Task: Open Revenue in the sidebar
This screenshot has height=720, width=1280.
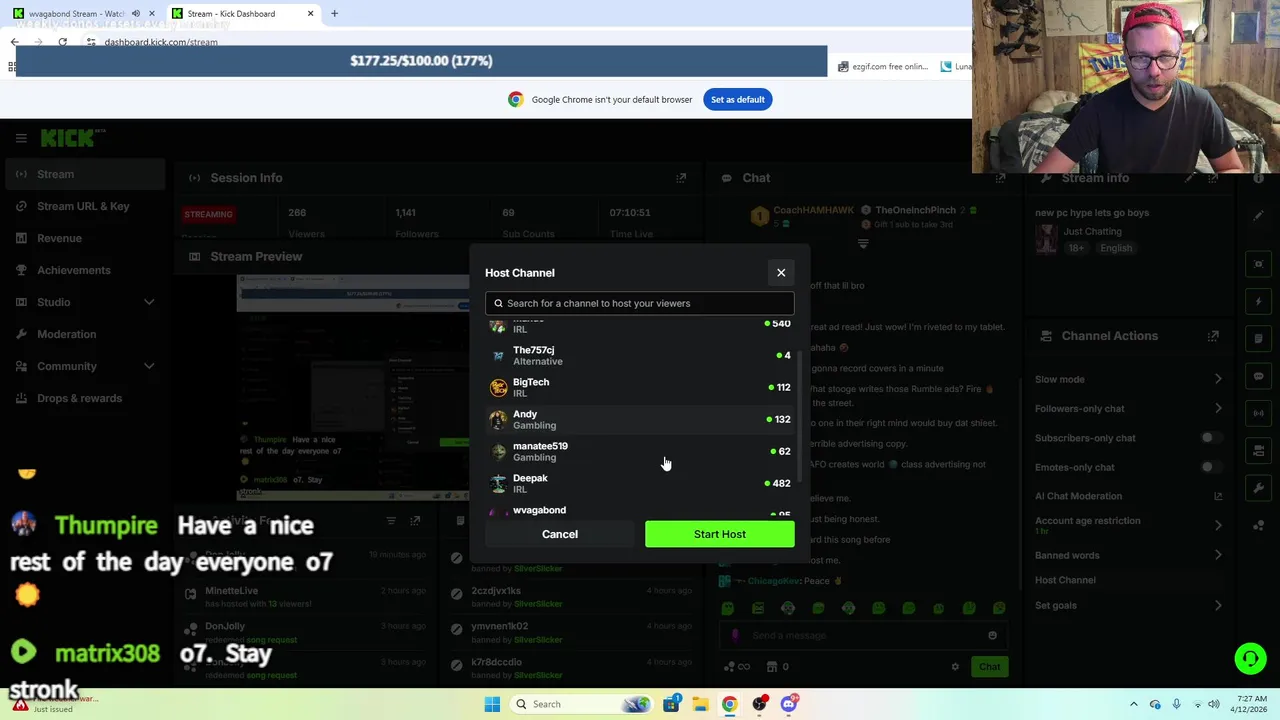Action: click(x=83, y=238)
